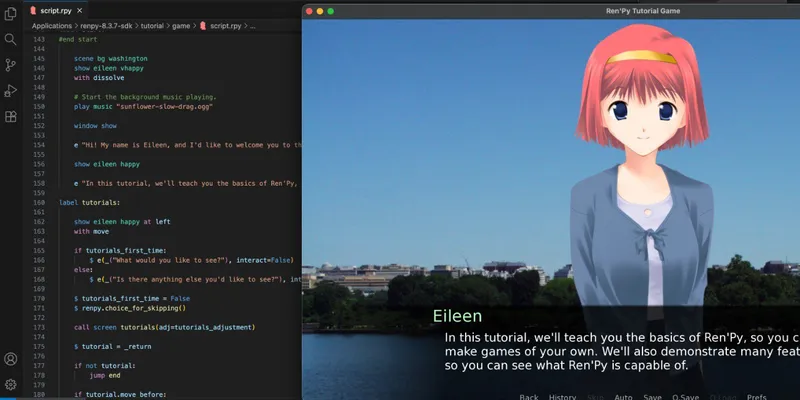The width and height of the screenshot is (800, 400).
Task: Open Prefs in the game quick menu
Action: coord(757,397)
